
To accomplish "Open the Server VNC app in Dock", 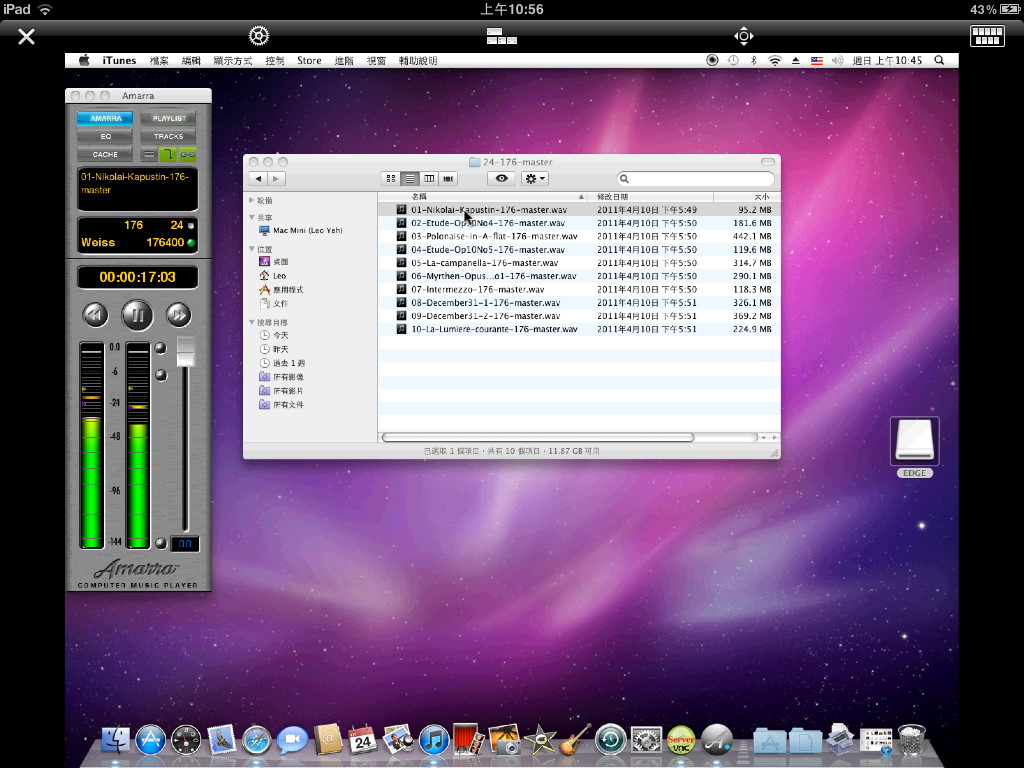I will point(680,741).
